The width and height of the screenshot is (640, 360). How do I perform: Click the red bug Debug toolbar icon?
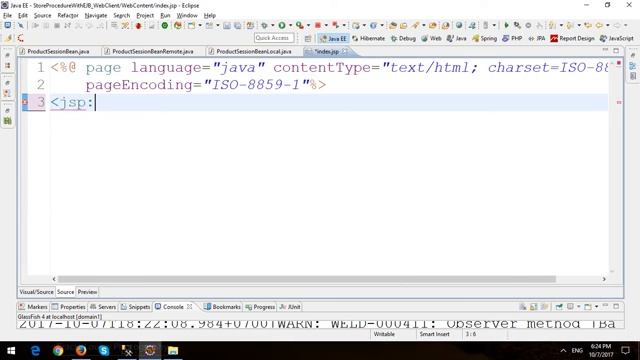(x=138, y=26)
